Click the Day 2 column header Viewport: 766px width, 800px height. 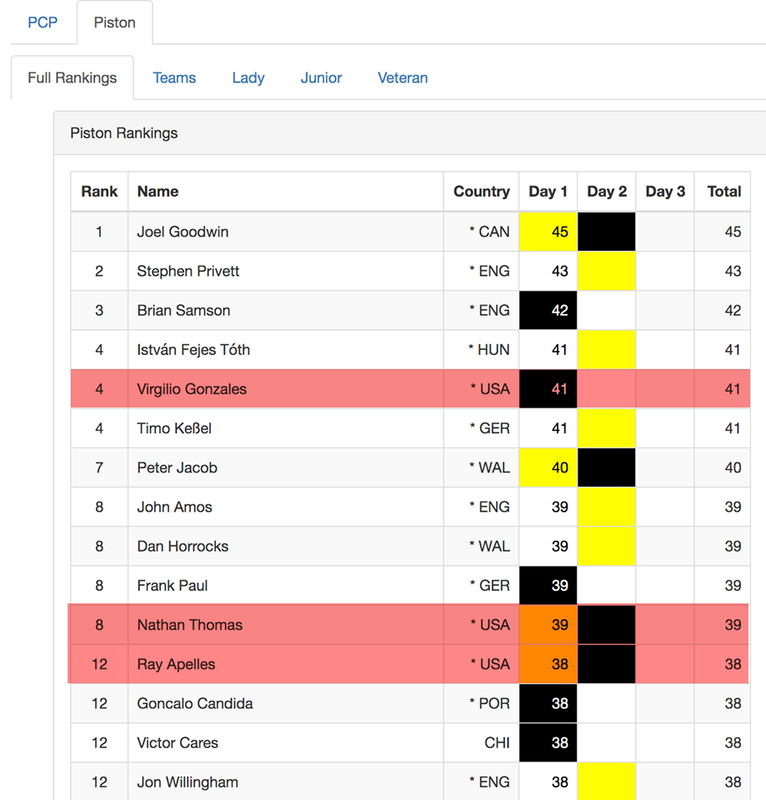(x=606, y=191)
